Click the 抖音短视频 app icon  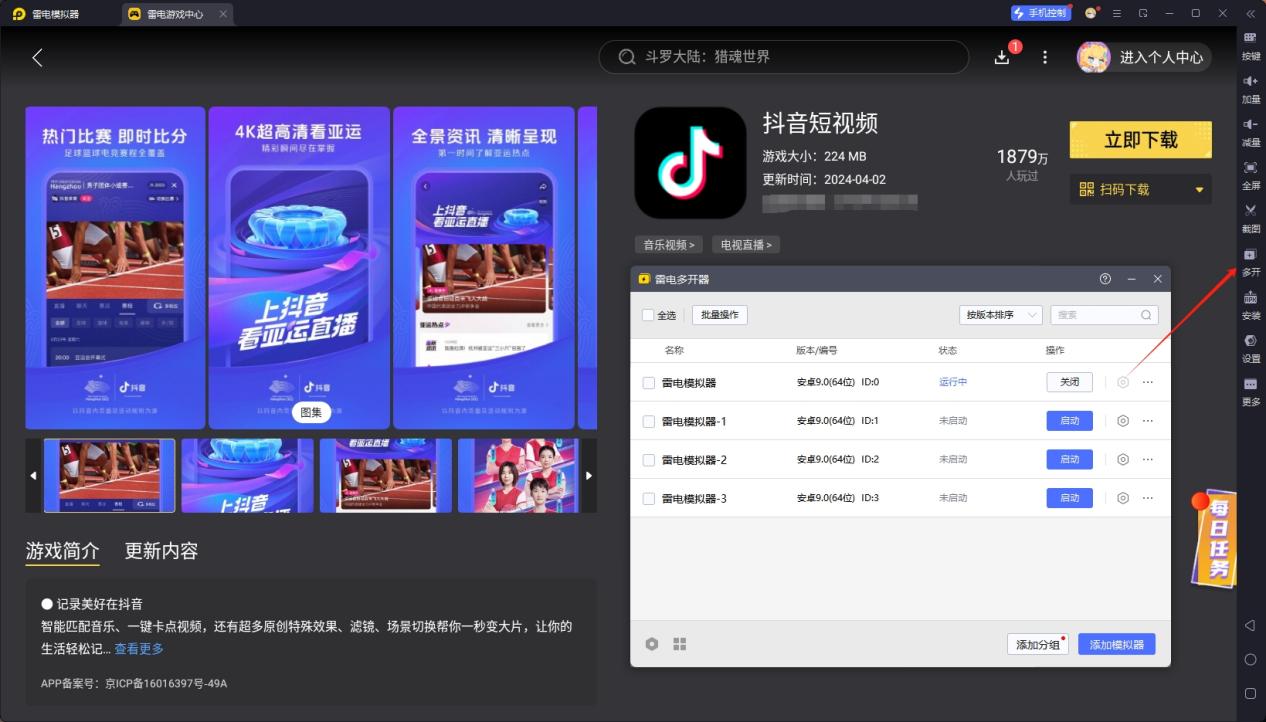click(690, 163)
